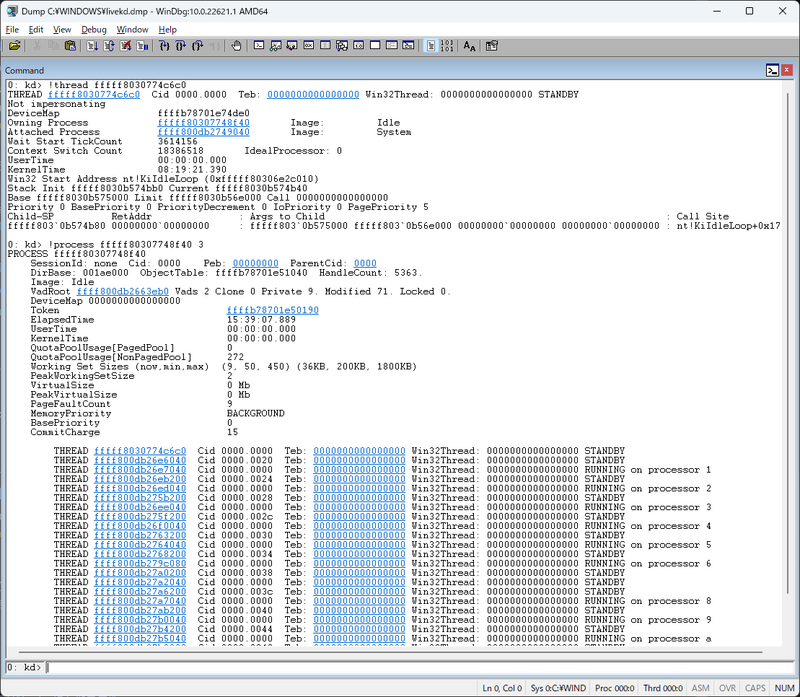This screenshot has height=697, width=800.
Task: Click the 'ElapsedTime' value 15:39:07.889
Action: click(x=261, y=319)
